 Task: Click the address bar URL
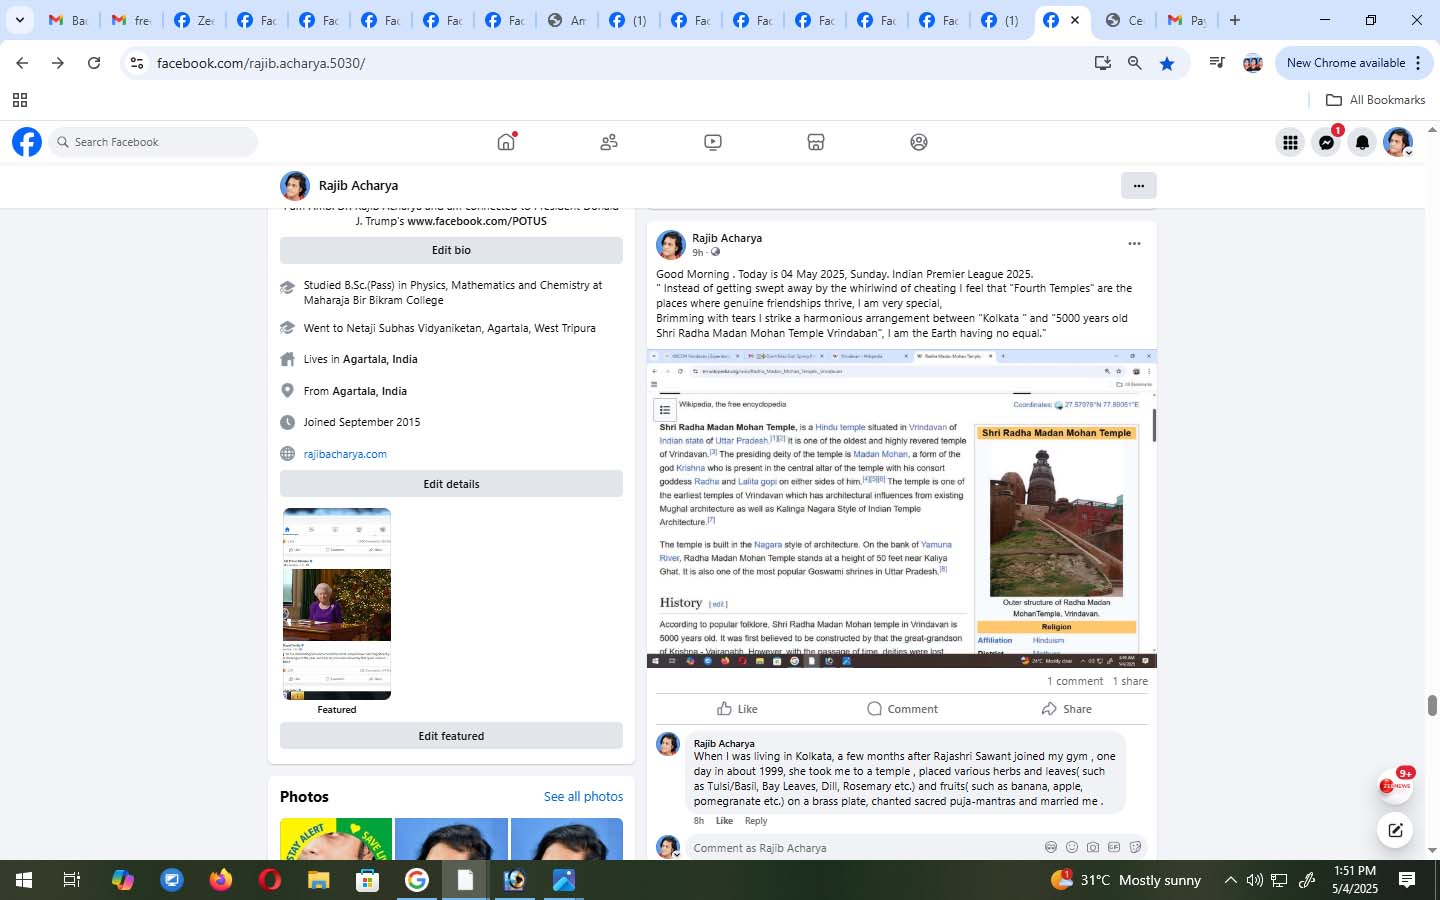coord(261,63)
